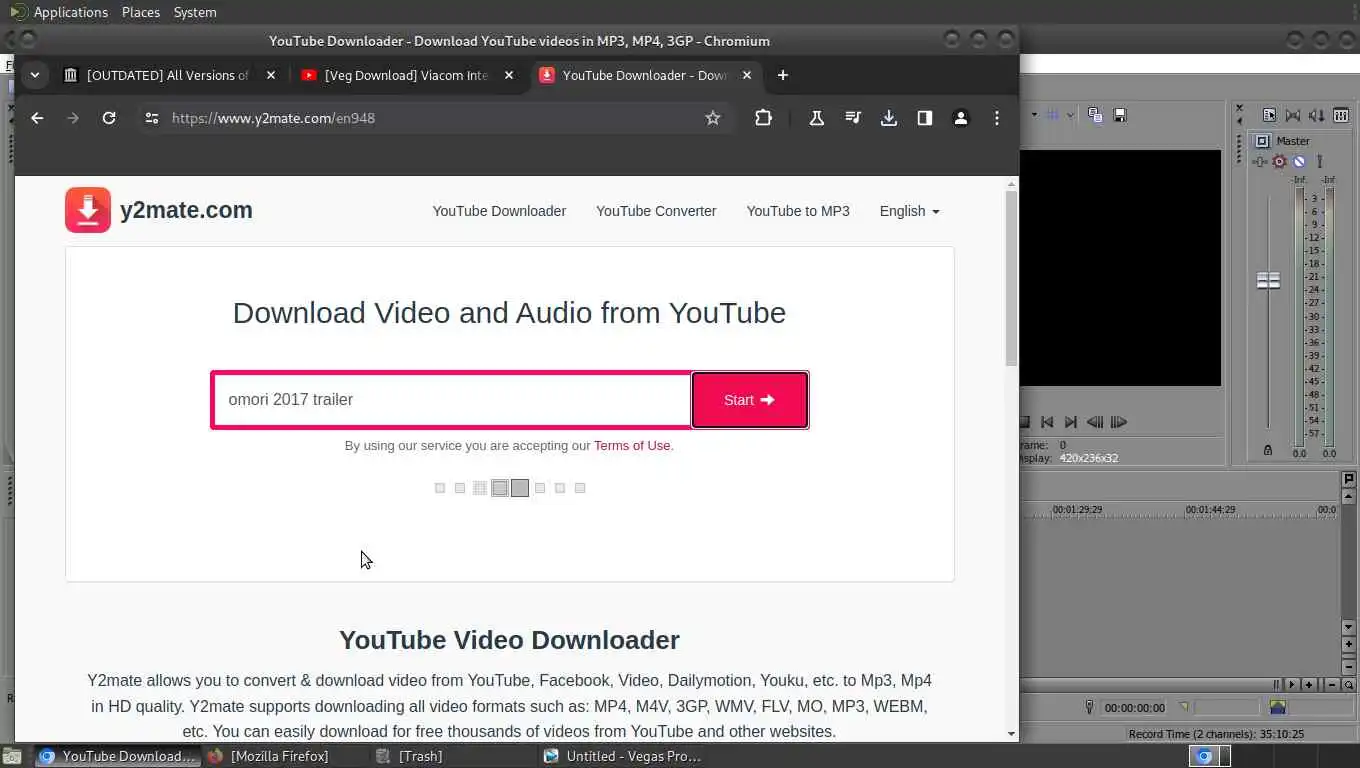
Task: Click the y2mate red download logo
Action: click(88, 210)
